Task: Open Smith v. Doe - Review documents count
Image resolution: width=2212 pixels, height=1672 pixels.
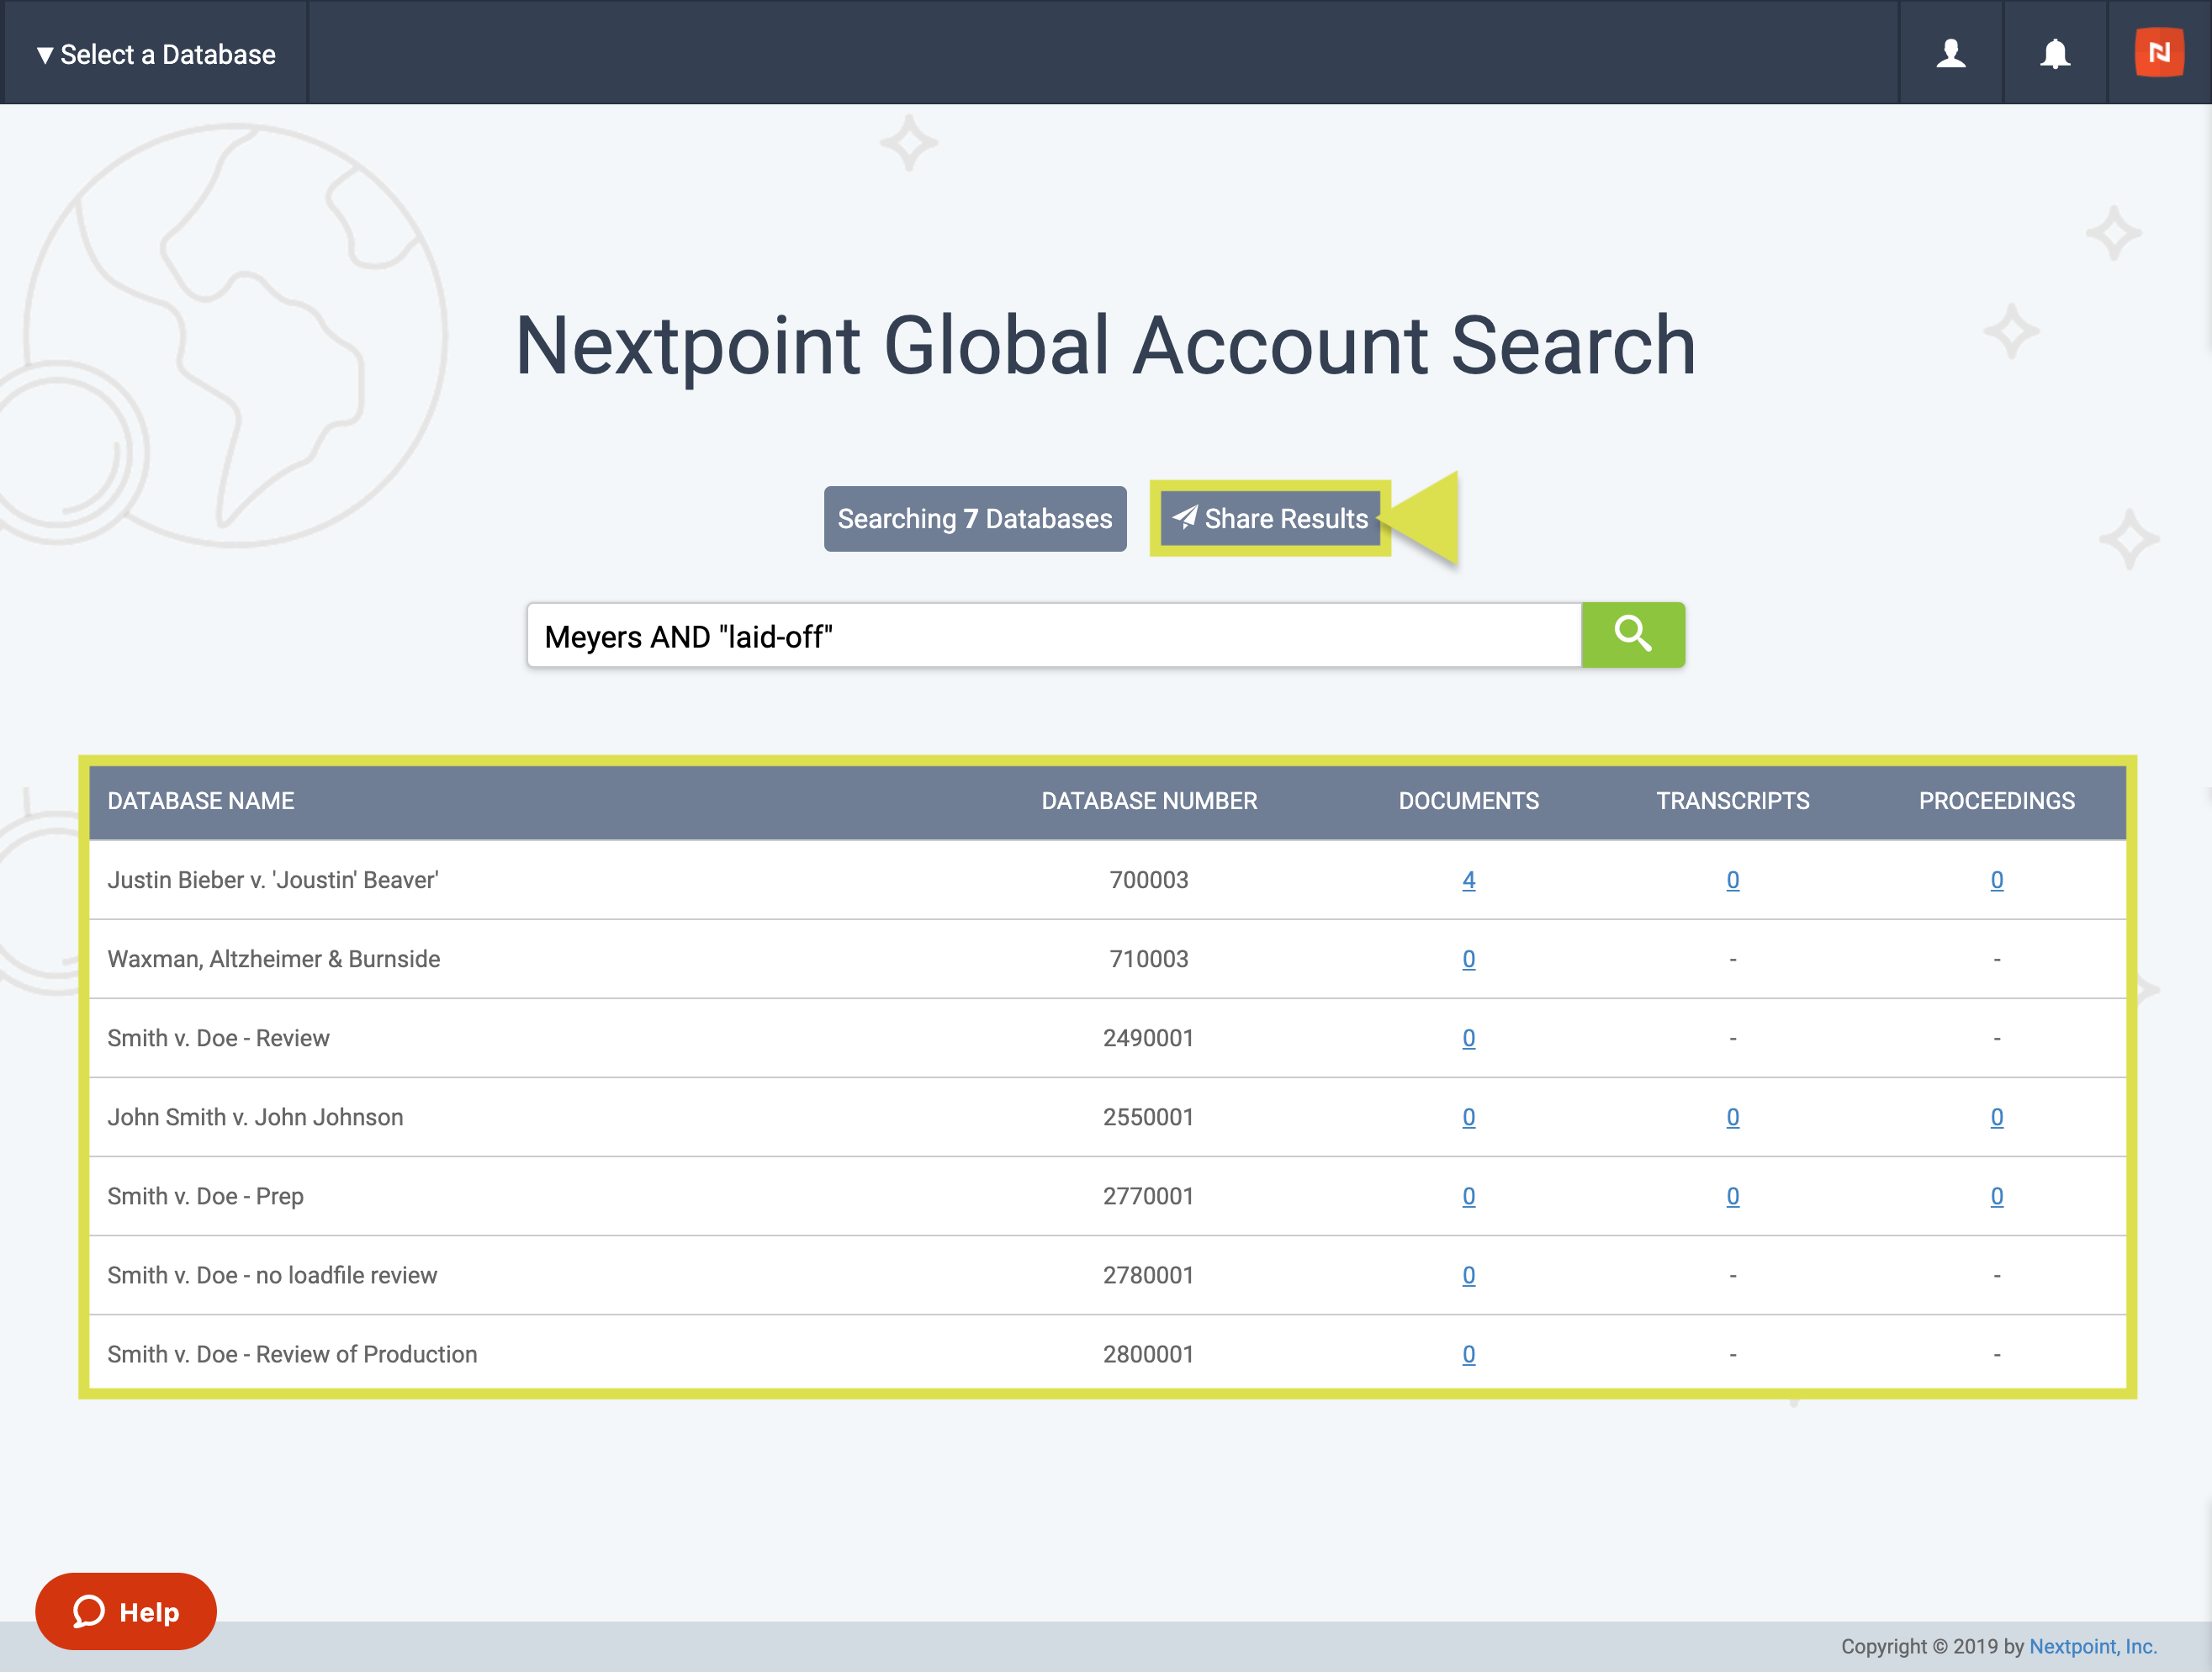Action: pos(1468,1038)
